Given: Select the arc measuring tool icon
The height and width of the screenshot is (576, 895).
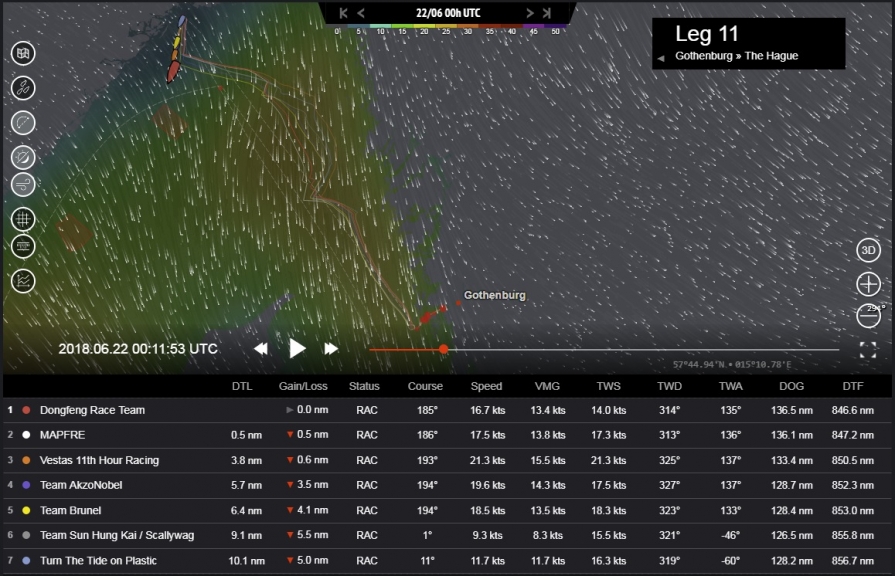Looking at the screenshot, I should coord(23,123).
